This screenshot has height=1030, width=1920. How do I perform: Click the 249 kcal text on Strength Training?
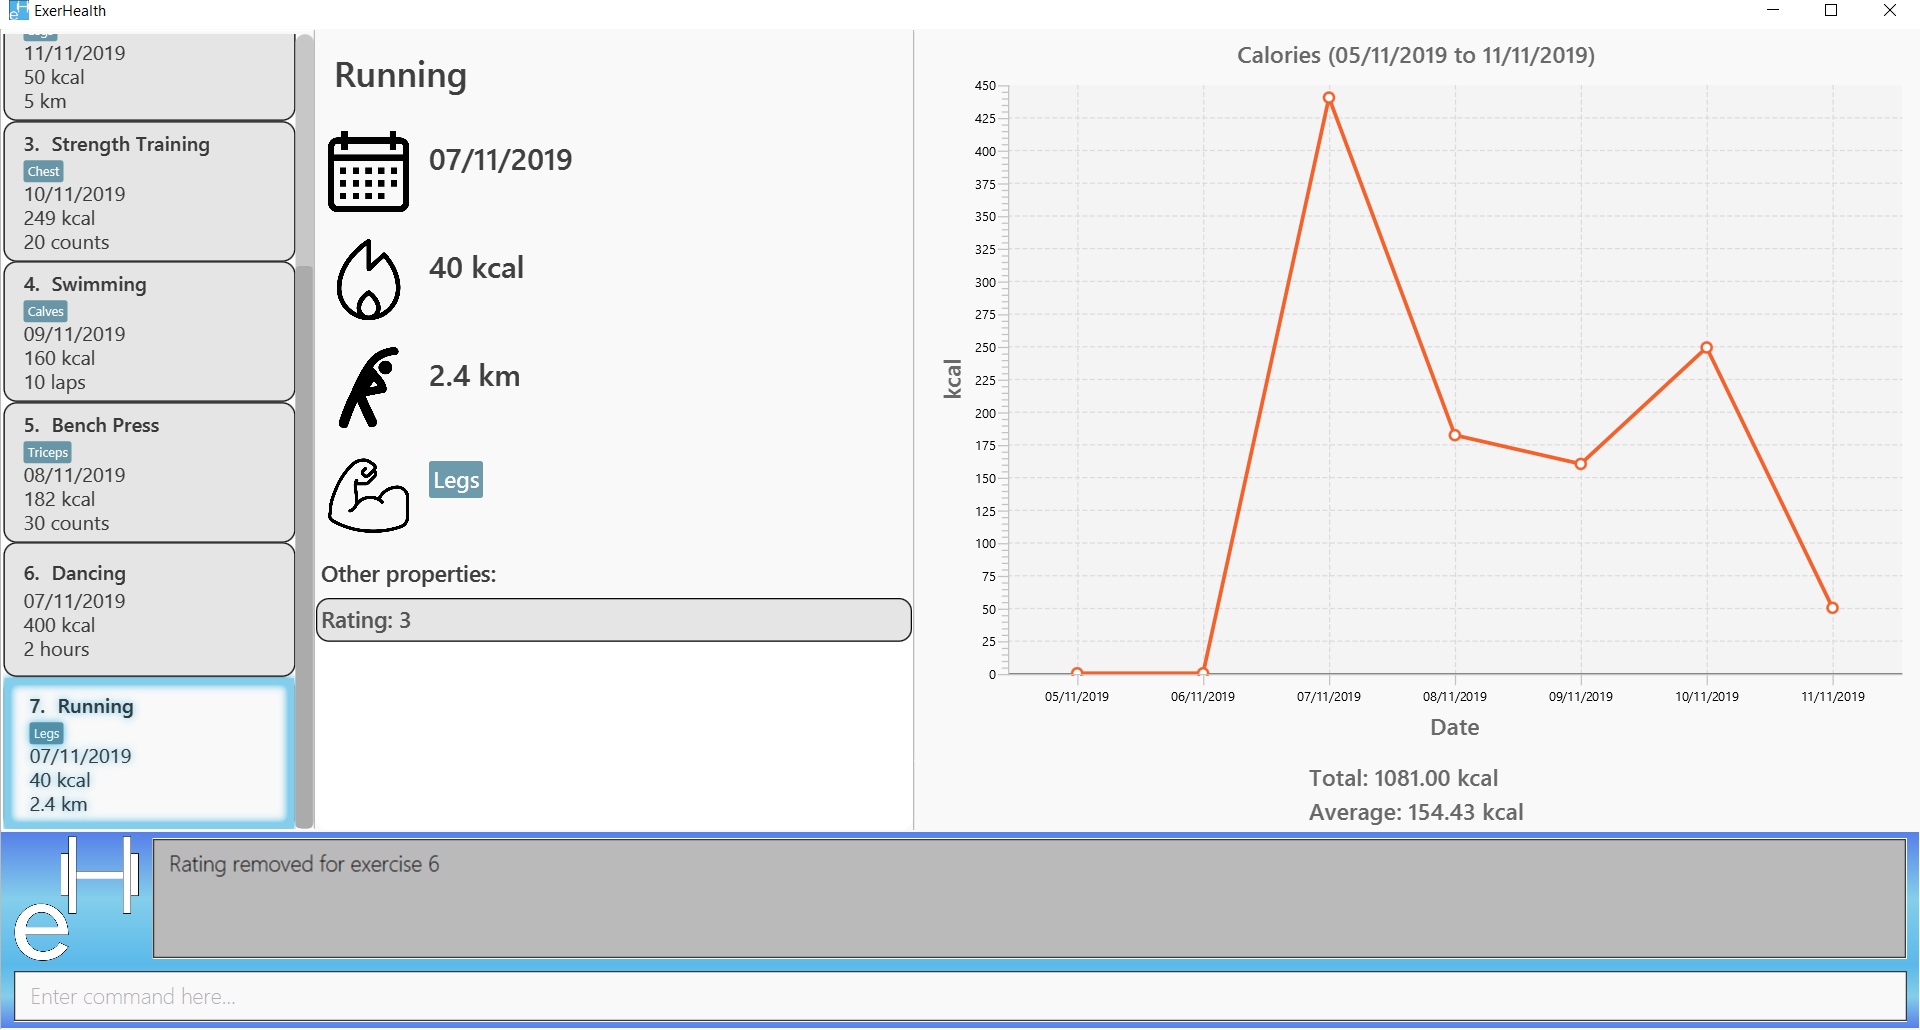60,218
